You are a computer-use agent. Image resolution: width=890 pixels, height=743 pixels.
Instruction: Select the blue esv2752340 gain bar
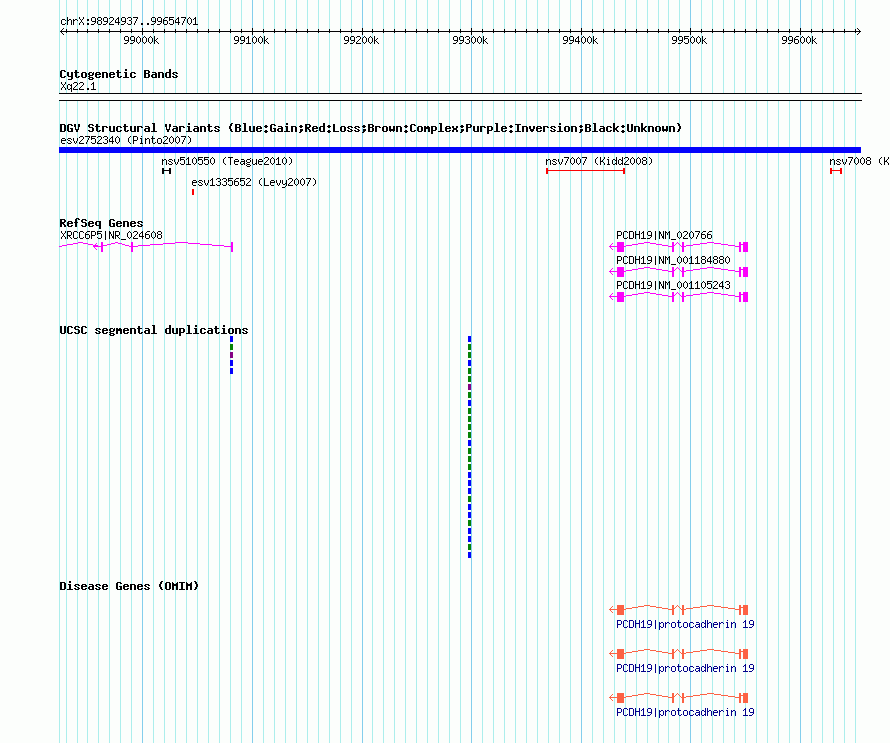point(460,150)
